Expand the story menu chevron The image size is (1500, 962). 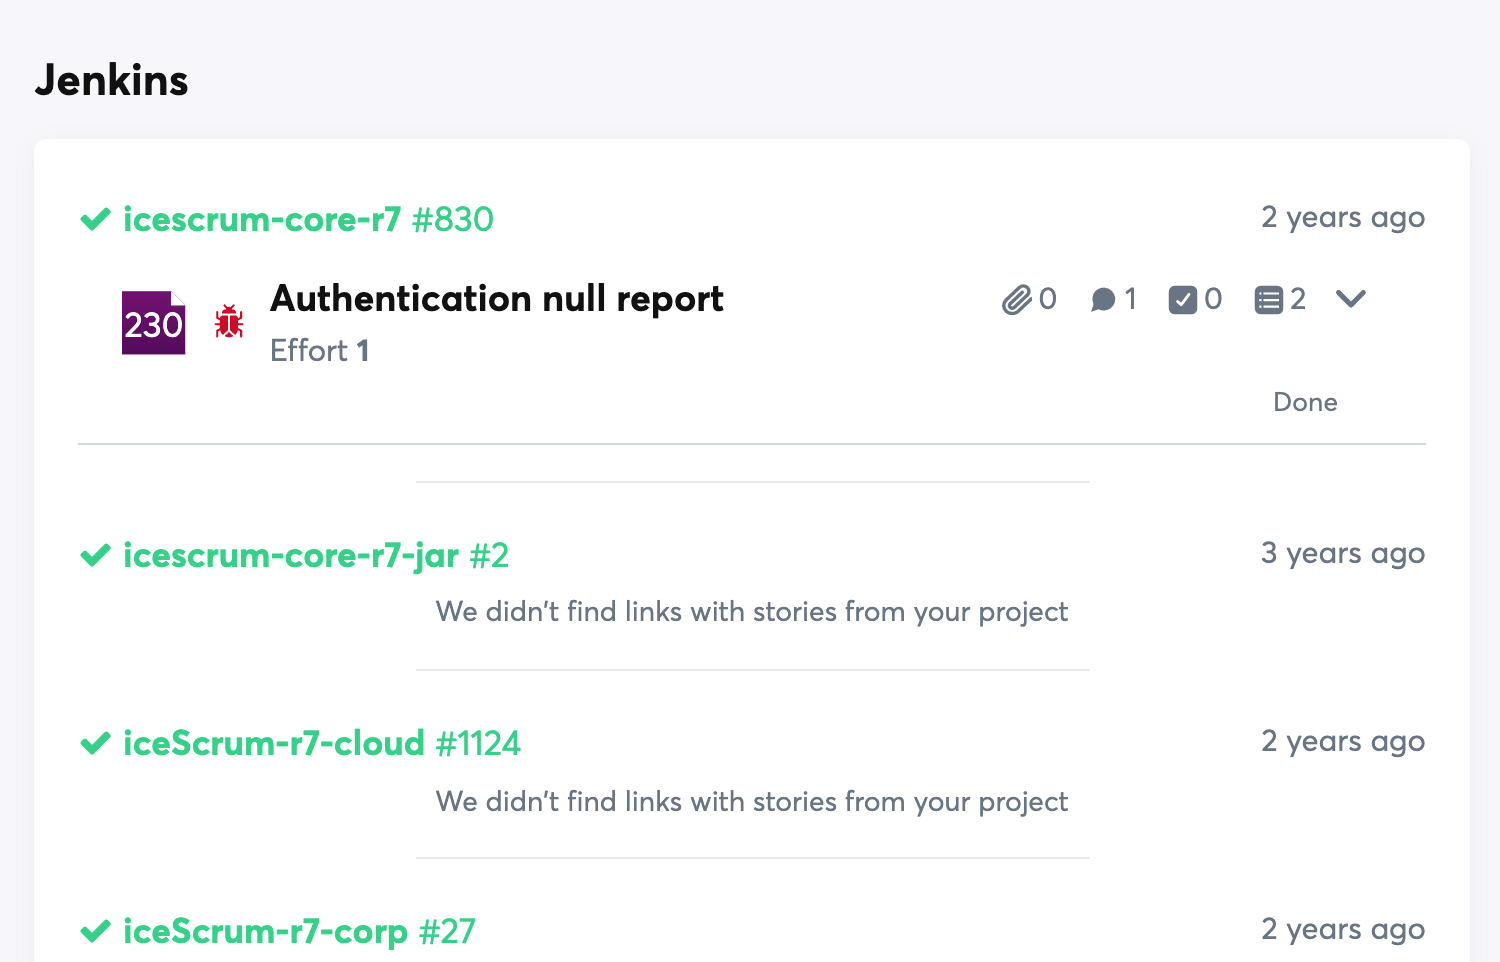[x=1350, y=299]
